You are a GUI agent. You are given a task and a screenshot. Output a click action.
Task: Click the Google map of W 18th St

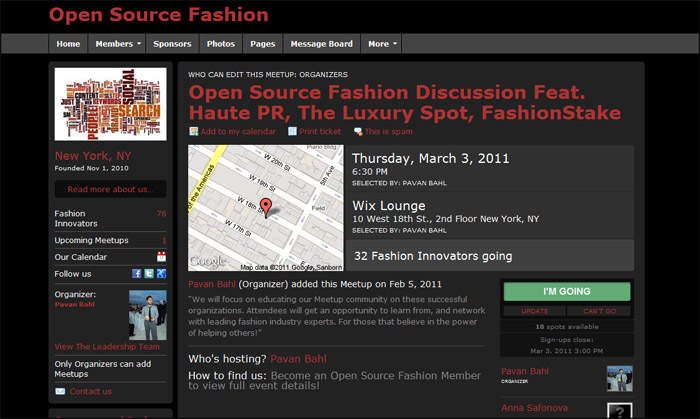(x=266, y=207)
